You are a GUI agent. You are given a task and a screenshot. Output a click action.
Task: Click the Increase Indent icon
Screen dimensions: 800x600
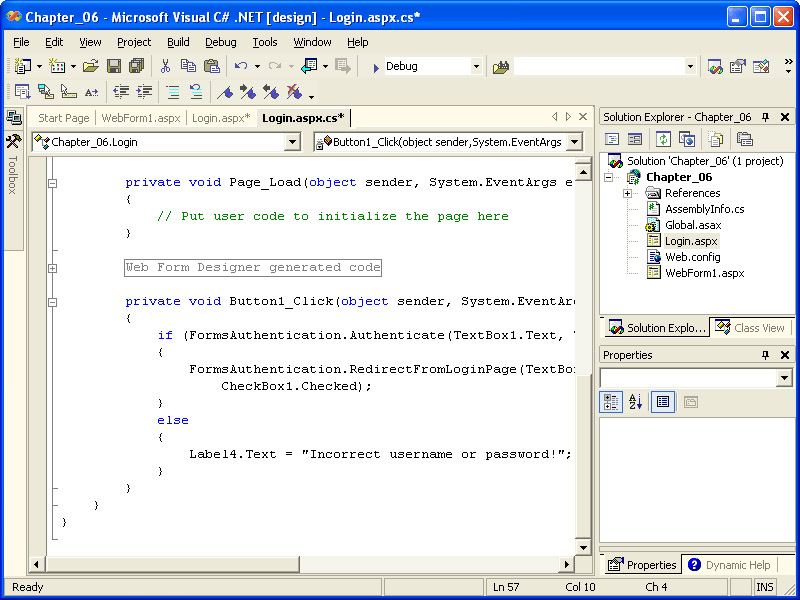click(144, 92)
